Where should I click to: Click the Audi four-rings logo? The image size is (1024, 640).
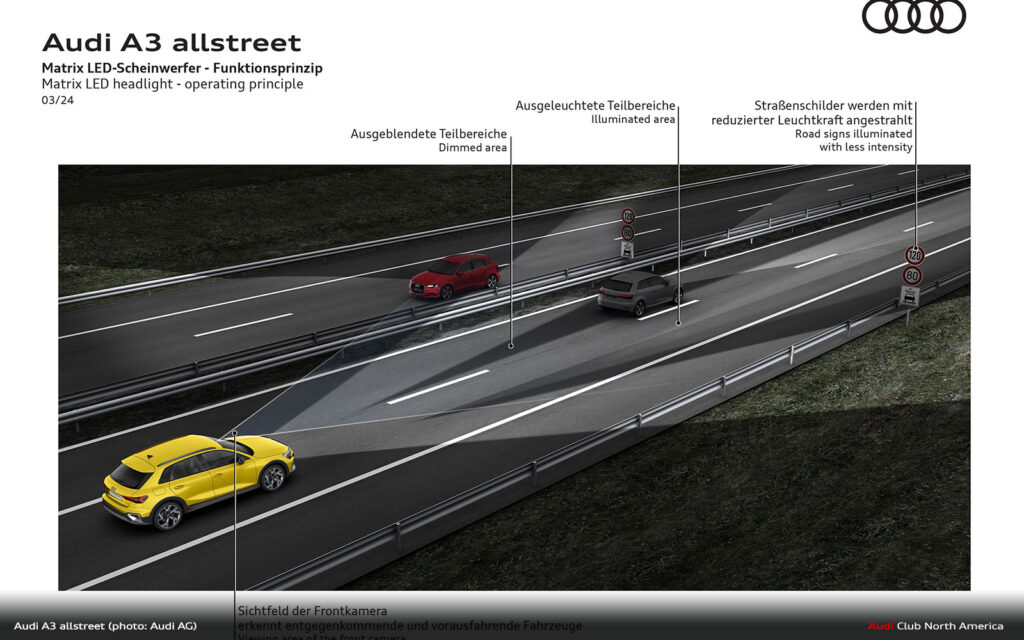tap(913, 17)
